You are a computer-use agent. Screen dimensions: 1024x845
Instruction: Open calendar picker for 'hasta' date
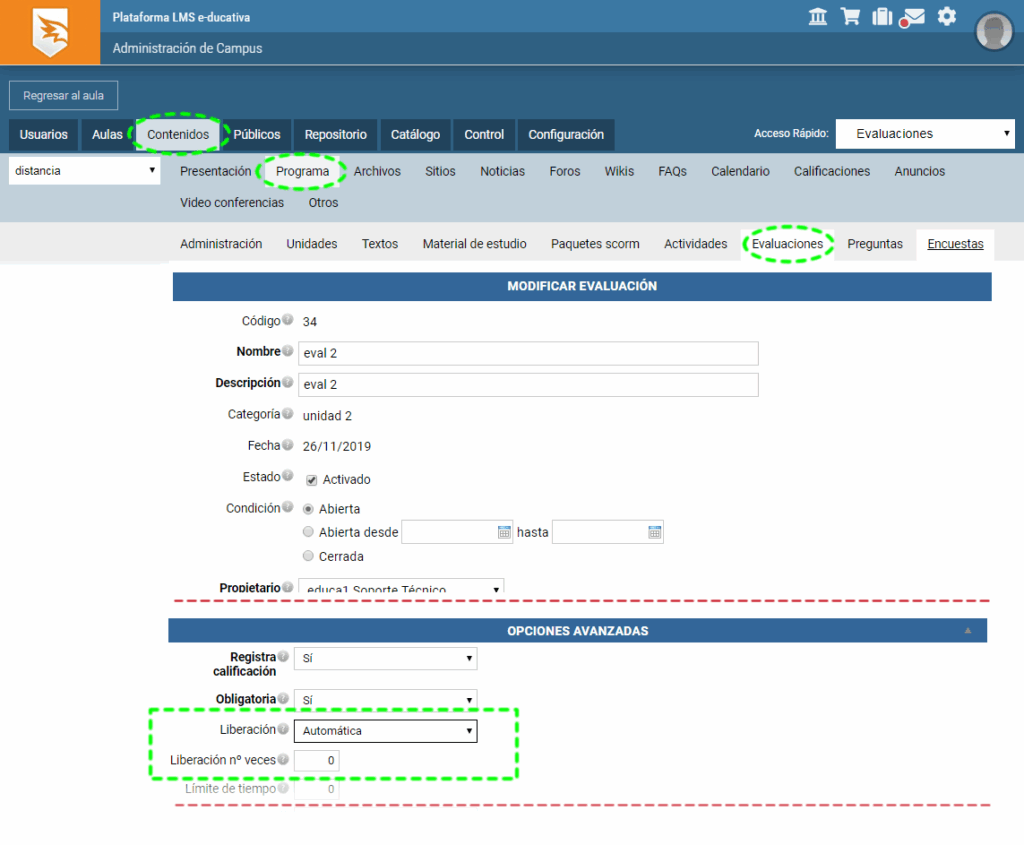654,532
